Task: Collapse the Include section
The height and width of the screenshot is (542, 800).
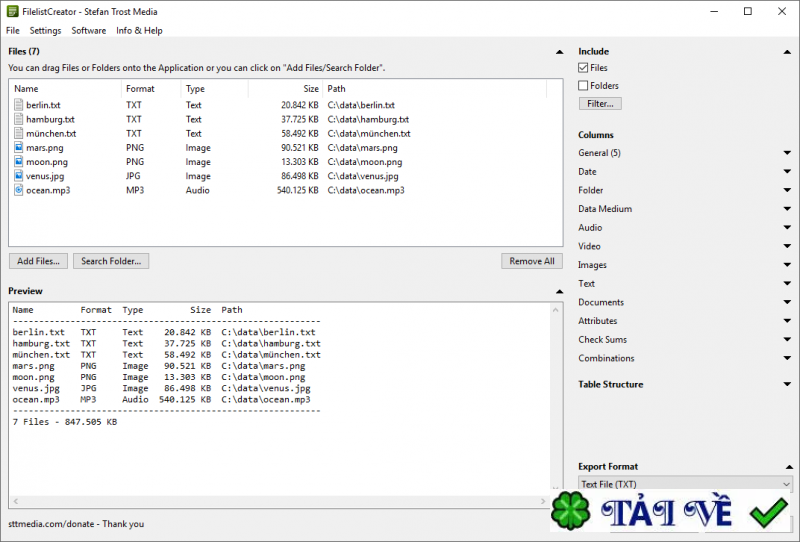Action: 787,52
